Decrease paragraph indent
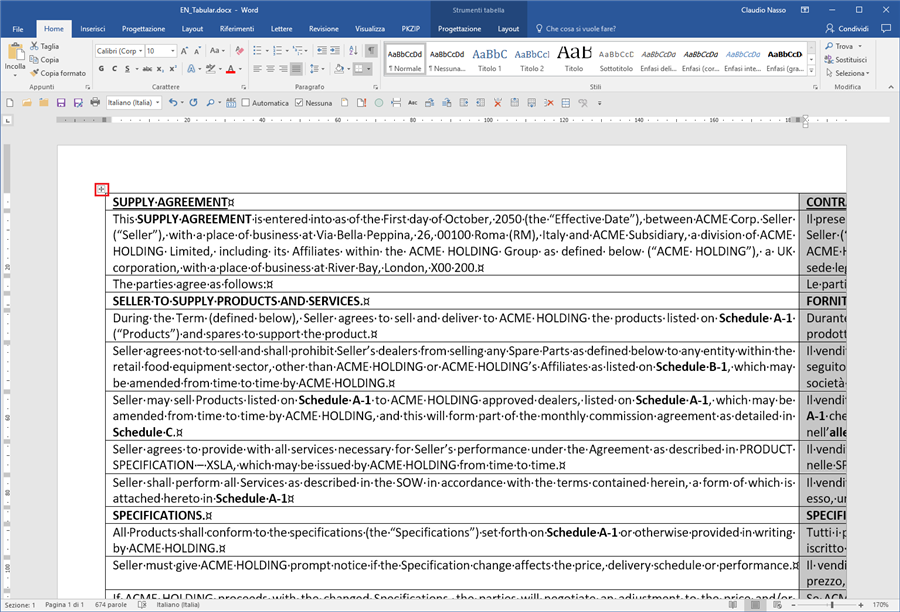 pos(322,51)
